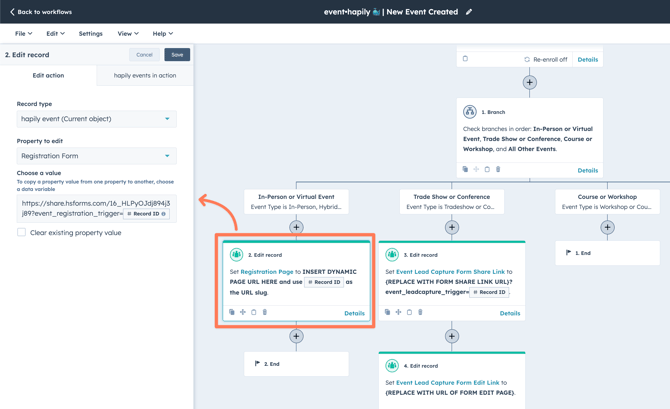Expand the Property to edit dropdown
This screenshot has height=409, width=670.
click(96, 156)
